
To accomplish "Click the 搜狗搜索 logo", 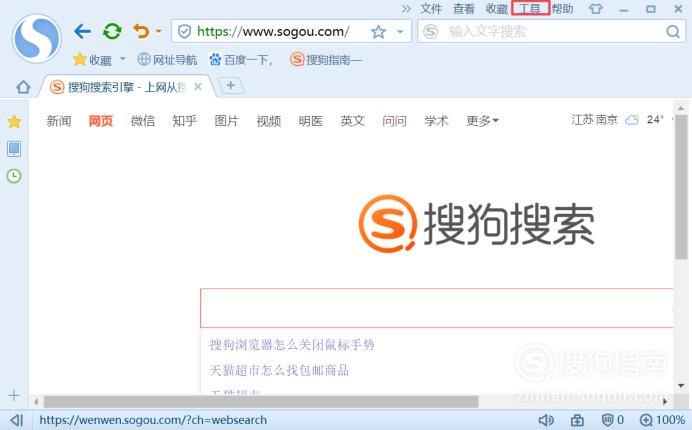I will click(x=477, y=224).
